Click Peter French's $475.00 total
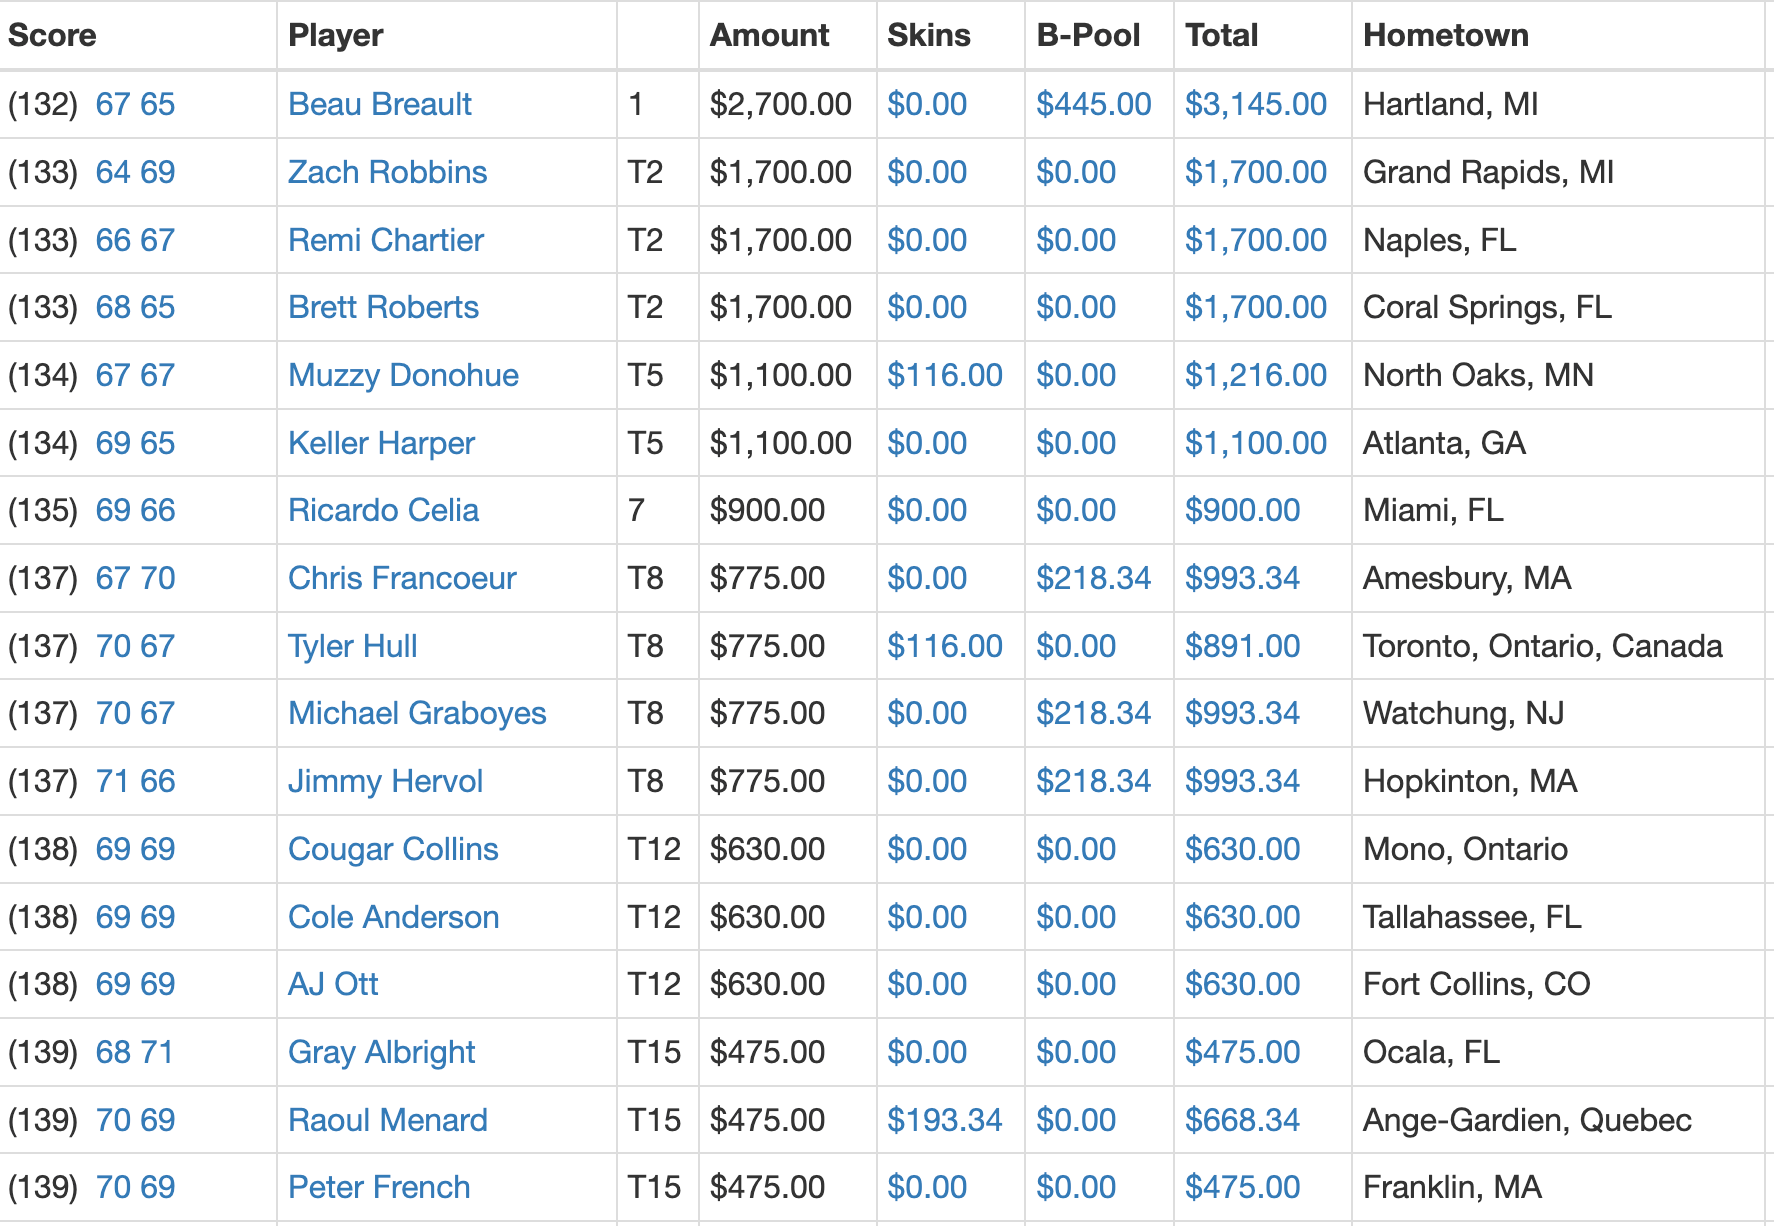Screen dimensions: 1774x1226 1242,1187
